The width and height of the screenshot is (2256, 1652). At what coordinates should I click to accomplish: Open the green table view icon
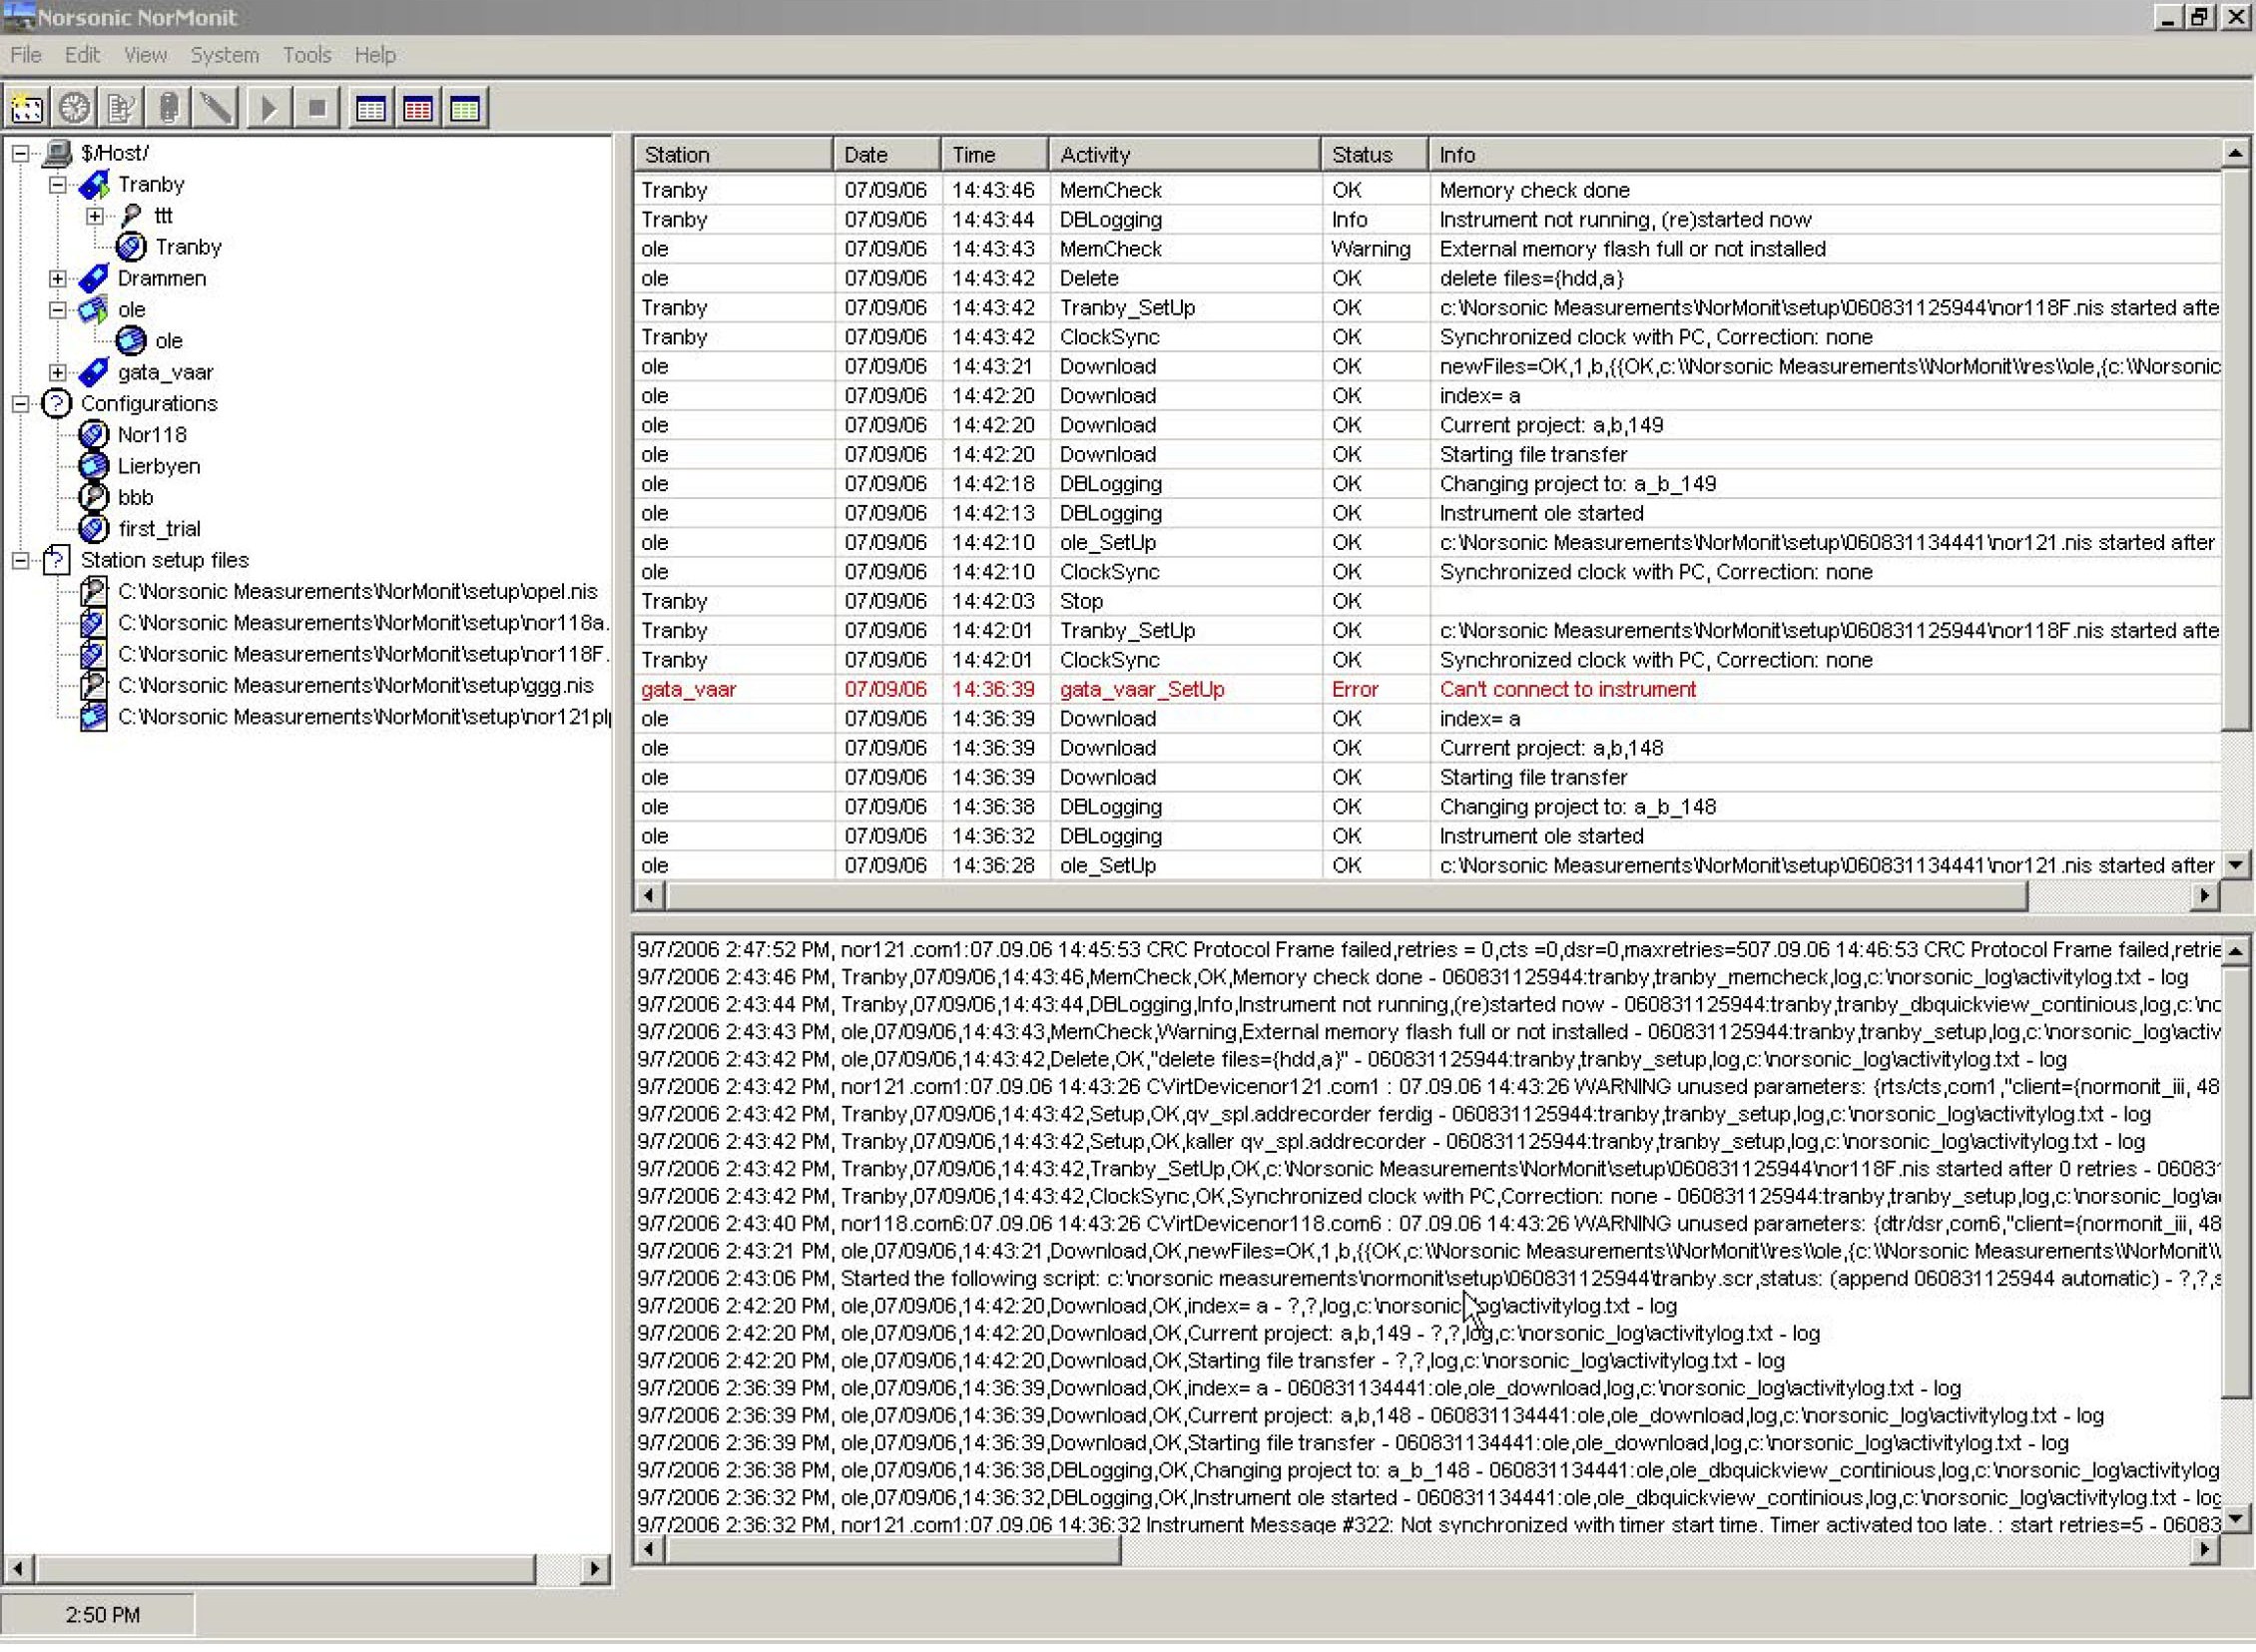pyautogui.click(x=465, y=108)
